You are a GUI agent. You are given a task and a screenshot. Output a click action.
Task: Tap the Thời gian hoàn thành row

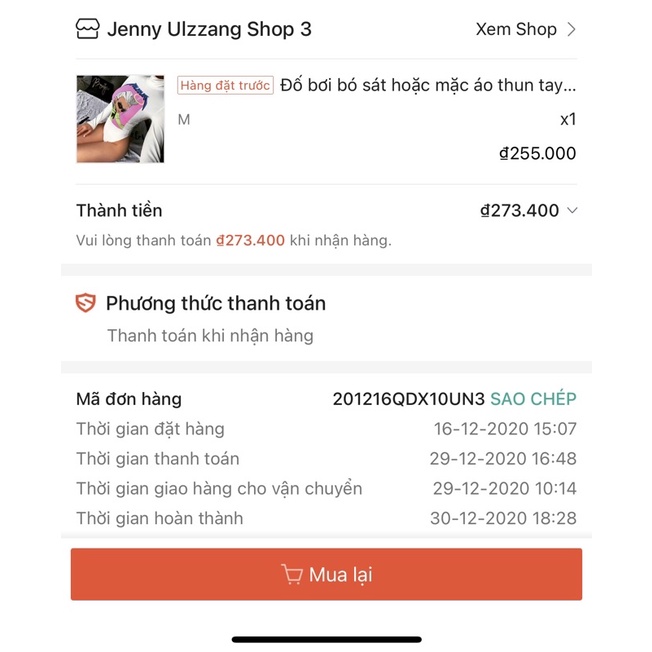point(326,518)
